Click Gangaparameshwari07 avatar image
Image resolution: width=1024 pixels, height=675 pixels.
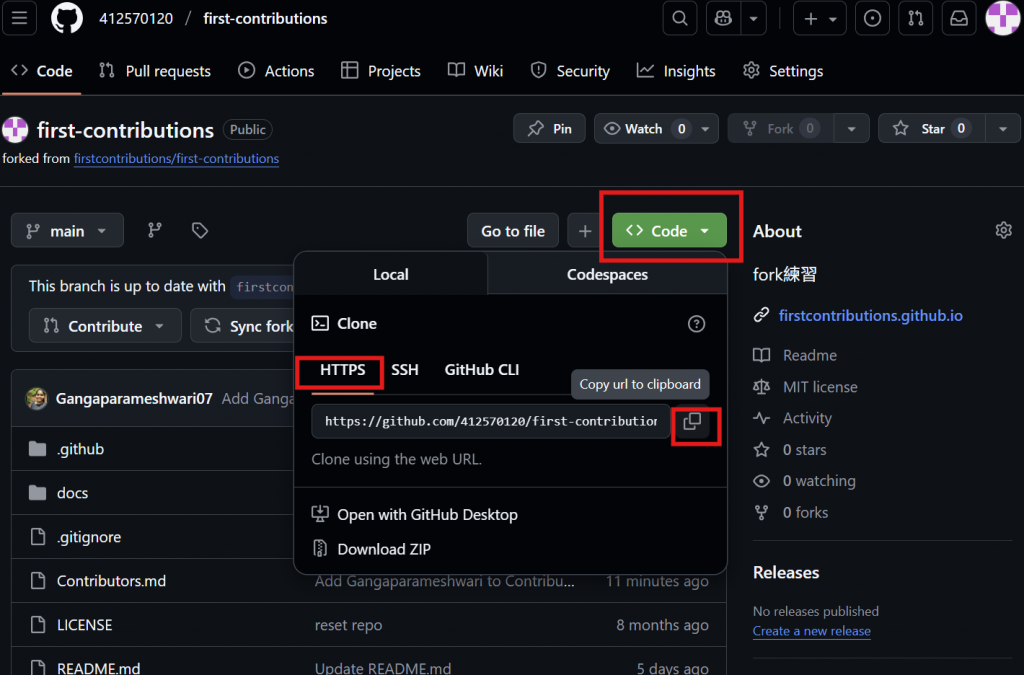[37, 398]
